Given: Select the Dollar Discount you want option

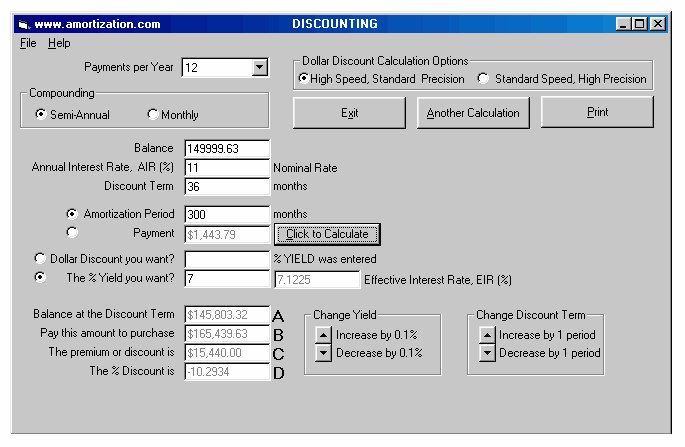Looking at the screenshot, I should 40,259.
